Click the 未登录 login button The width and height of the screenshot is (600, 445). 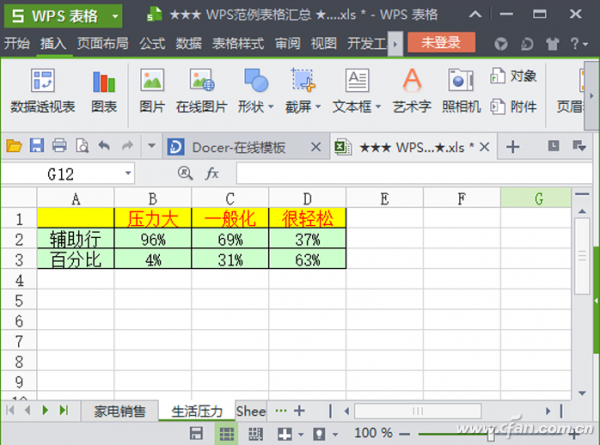click(441, 42)
